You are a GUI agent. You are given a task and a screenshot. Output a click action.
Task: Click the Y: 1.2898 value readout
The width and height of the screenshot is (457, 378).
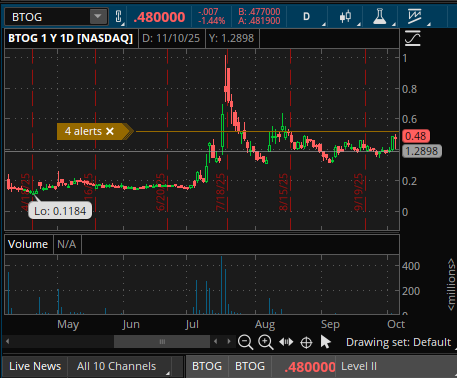tap(232, 38)
